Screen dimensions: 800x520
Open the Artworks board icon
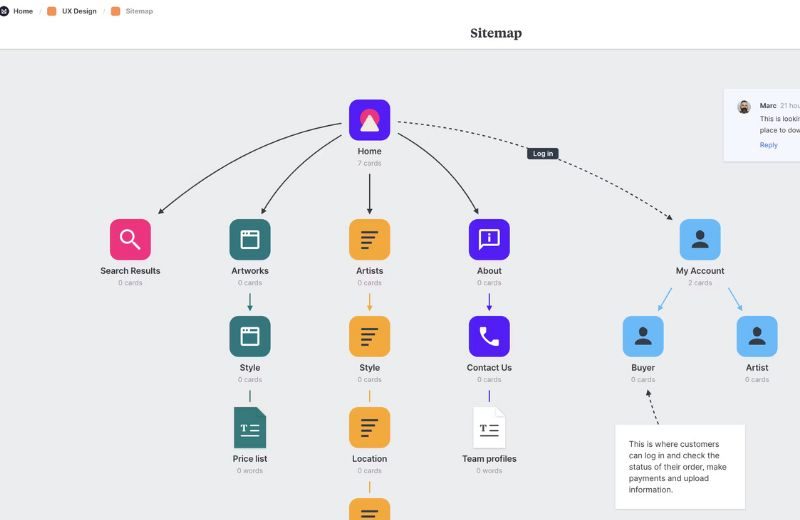pos(250,239)
